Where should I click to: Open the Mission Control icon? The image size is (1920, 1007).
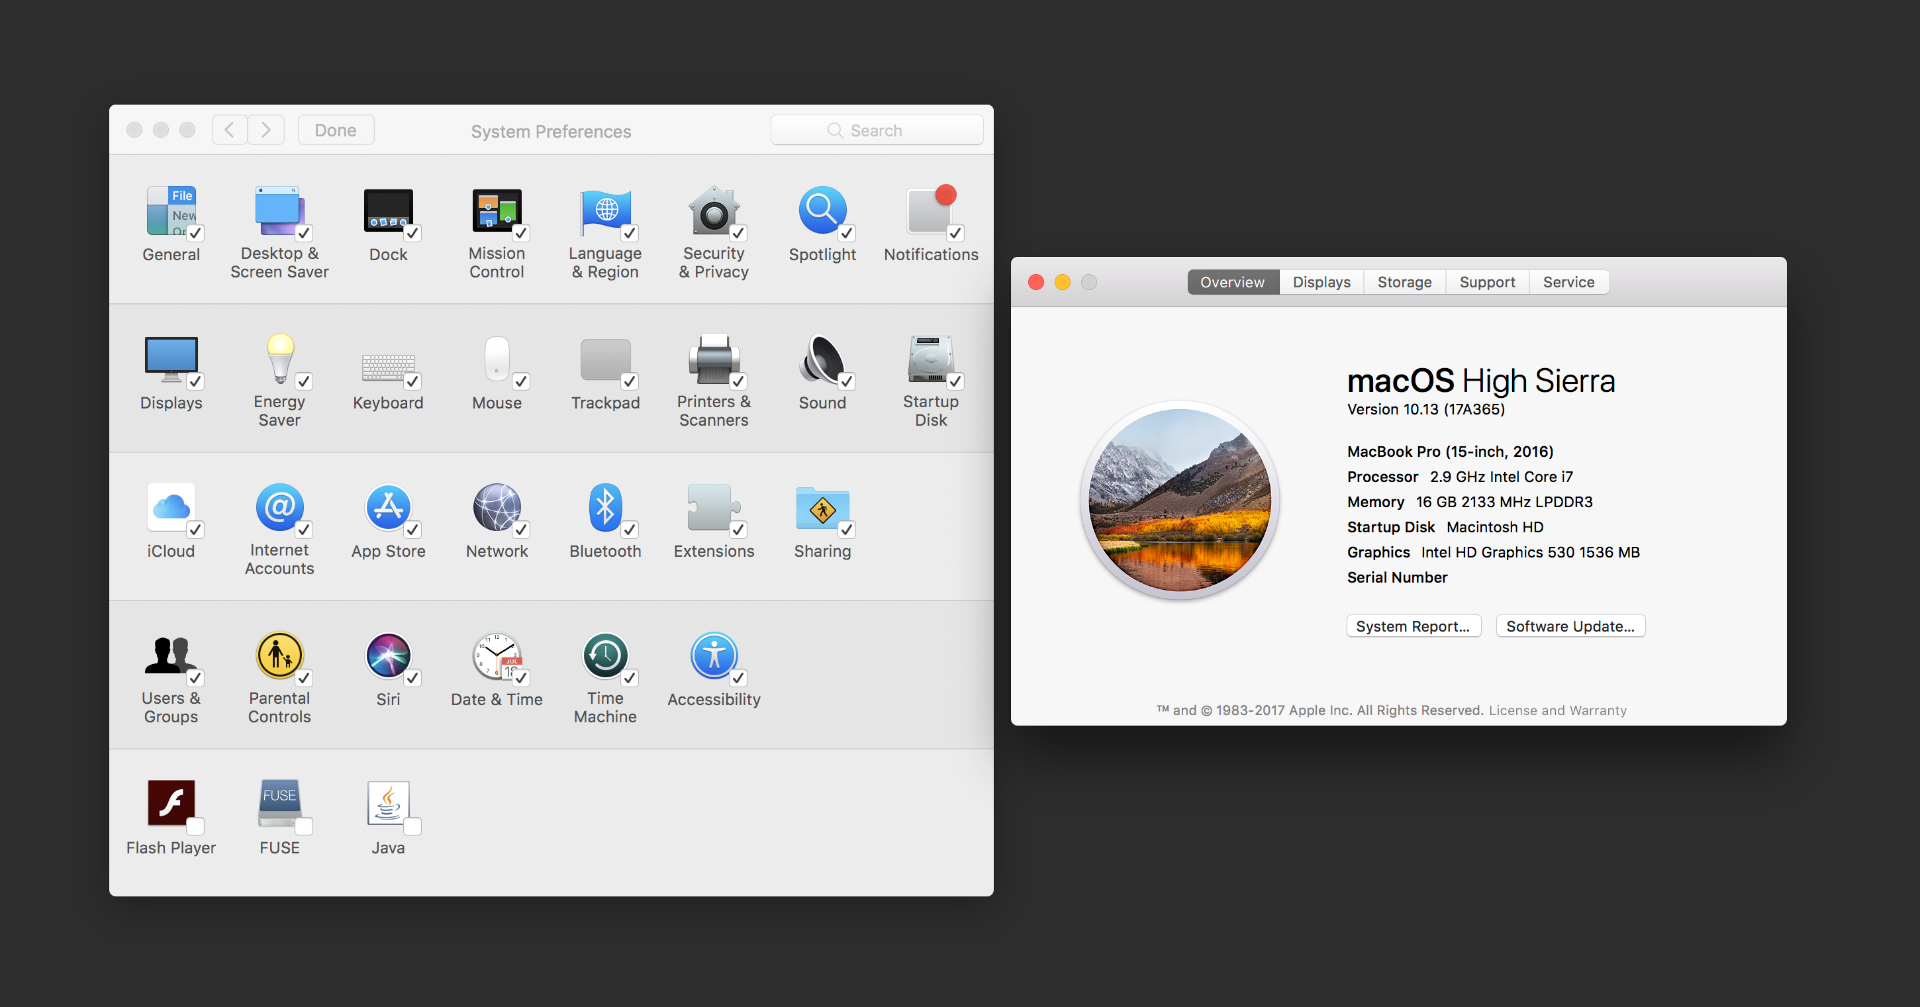[497, 210]
